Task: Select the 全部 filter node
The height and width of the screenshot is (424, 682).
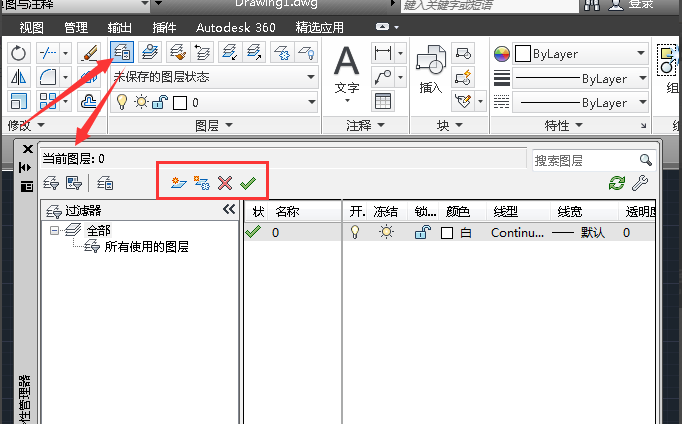Action: coord(98,230)
